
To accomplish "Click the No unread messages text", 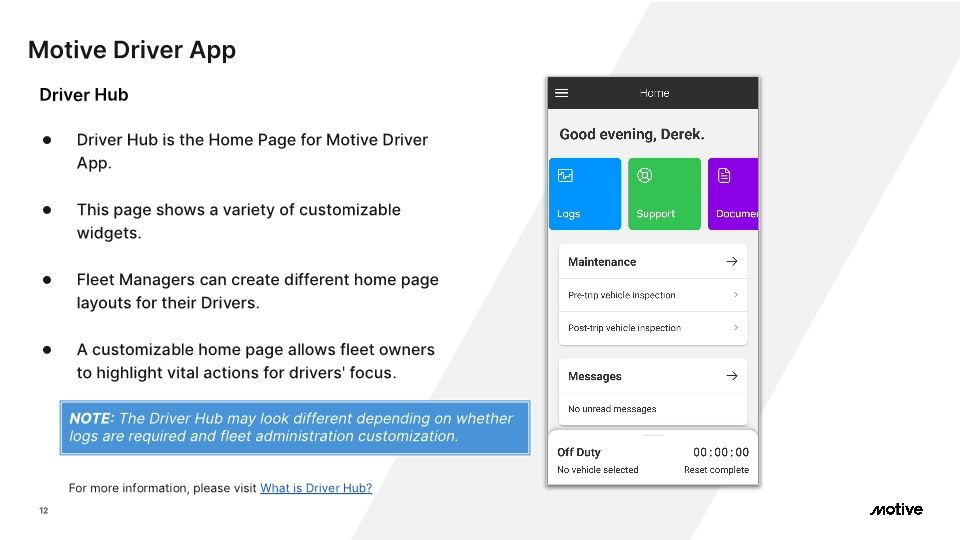I will coord(612,408).
